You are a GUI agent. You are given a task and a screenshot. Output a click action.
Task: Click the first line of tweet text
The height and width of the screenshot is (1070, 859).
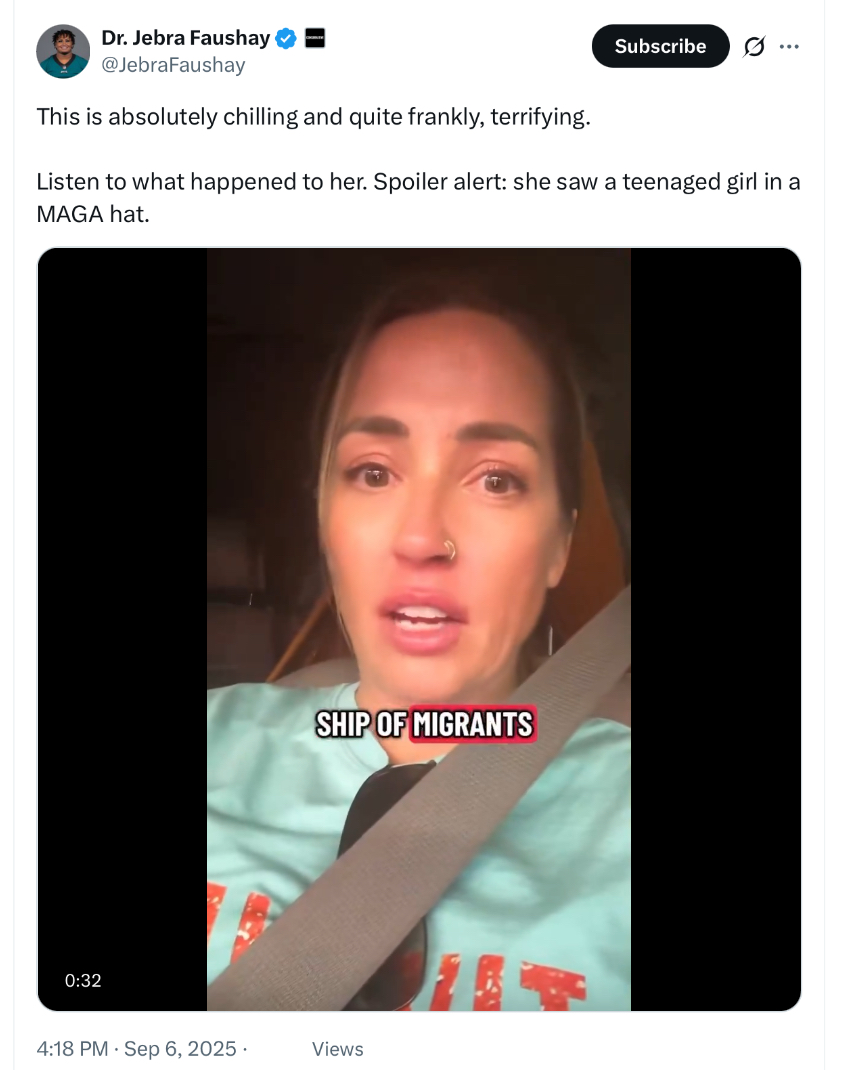(x=314, y=117)
